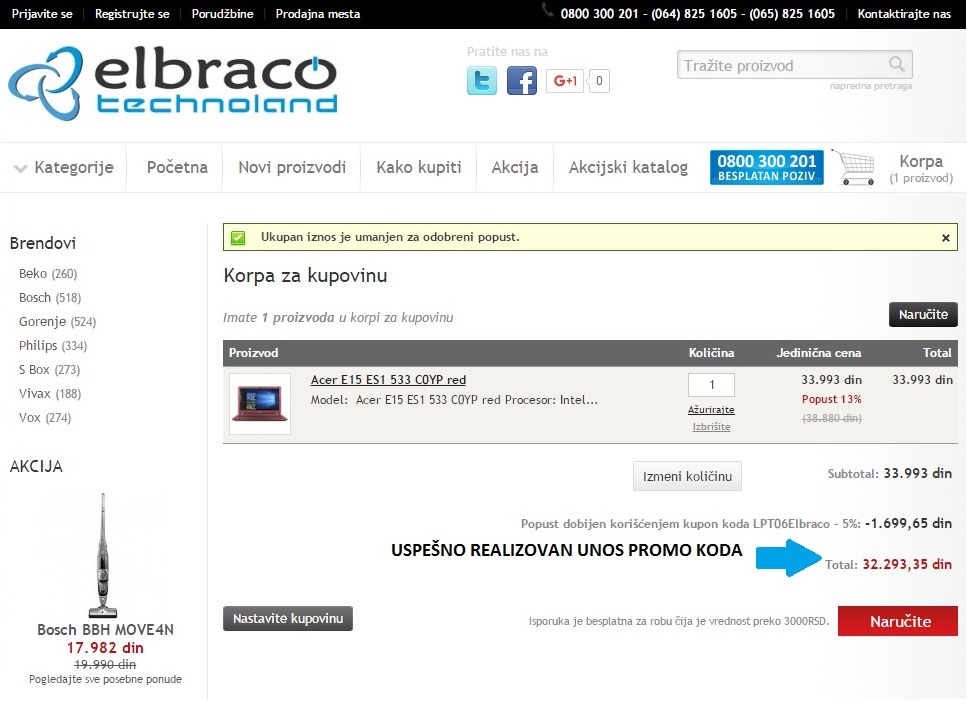Open the Akcija menu item
This screenshot has height=710, width=976.
tap(515, 167)
